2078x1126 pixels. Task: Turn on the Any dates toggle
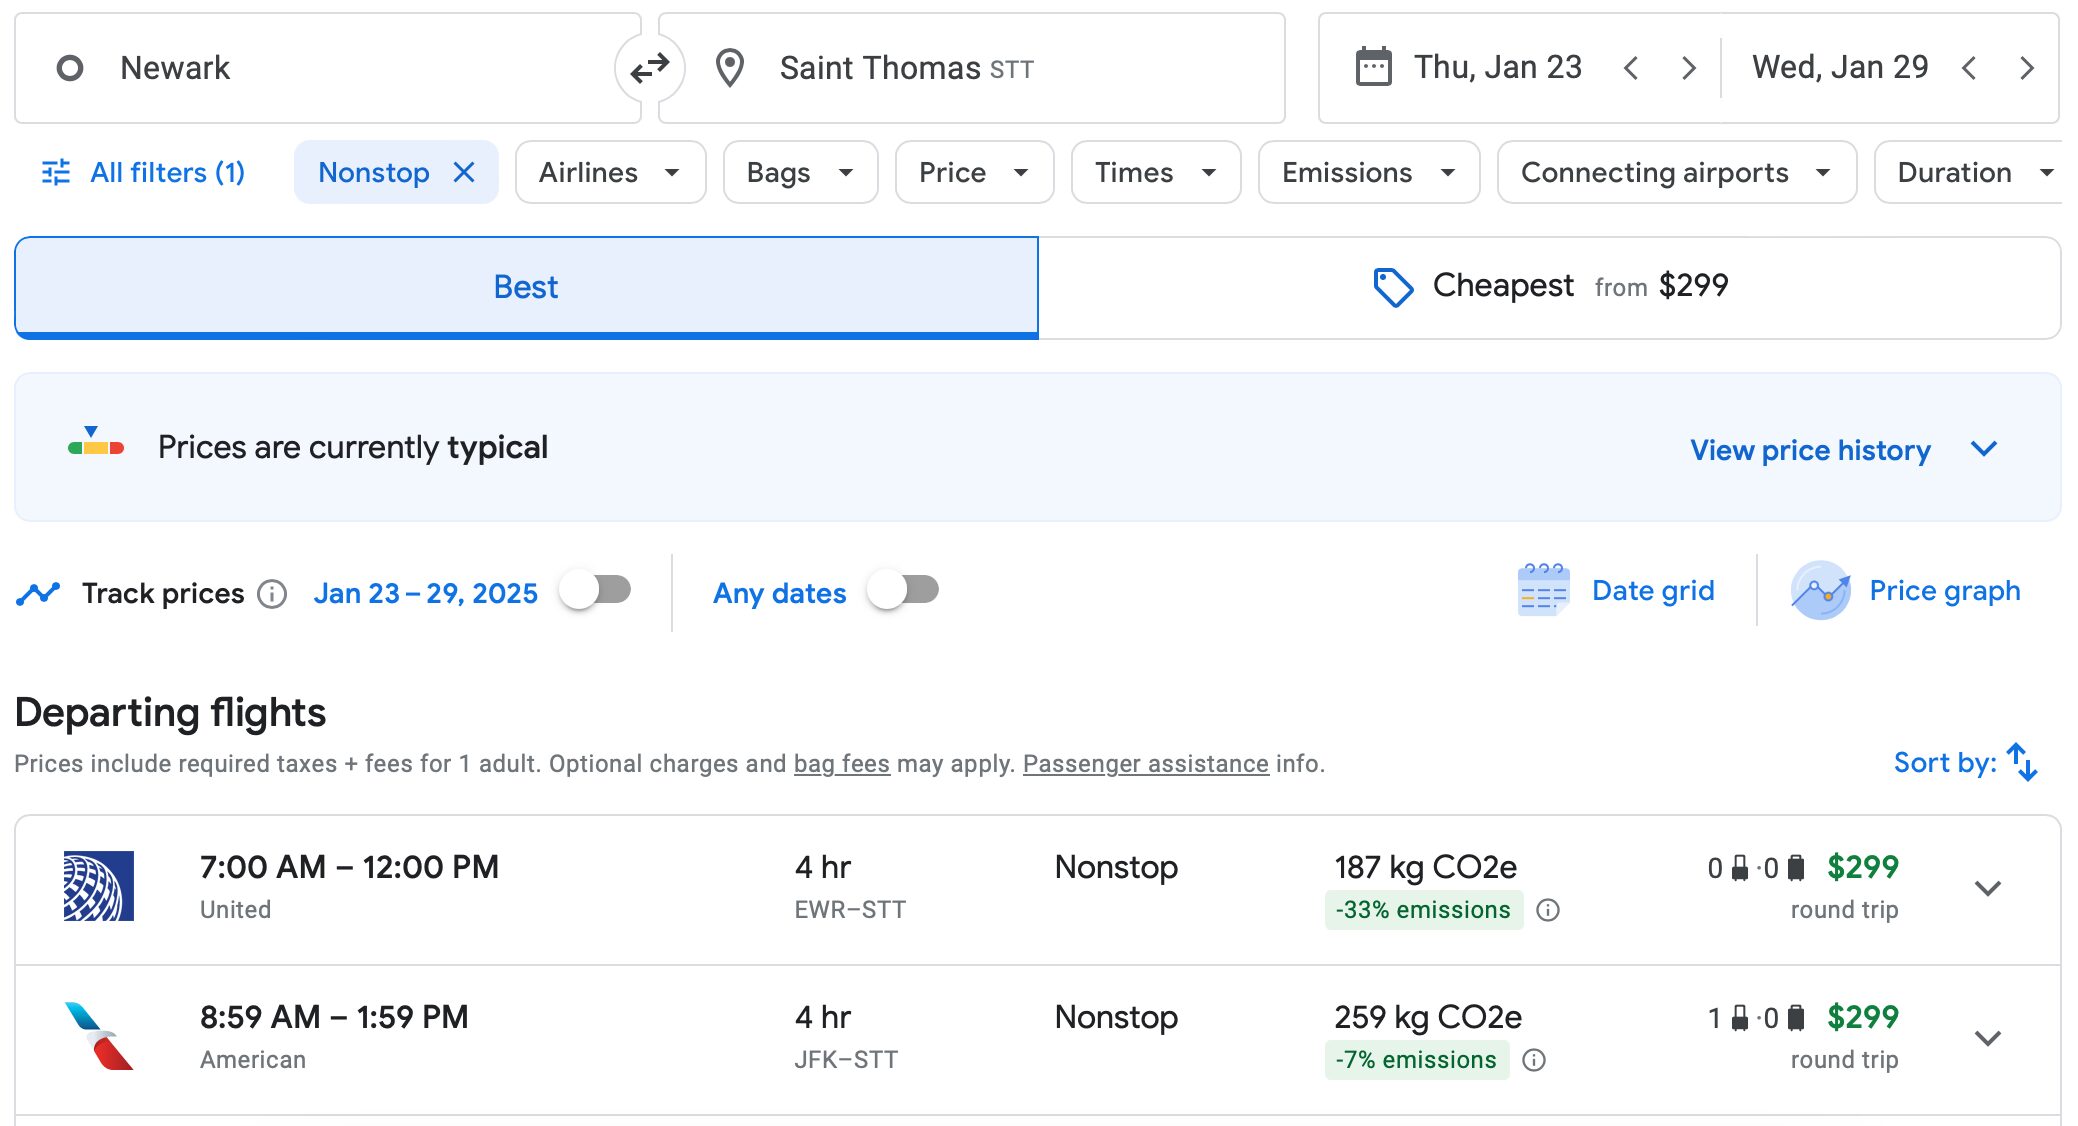[x=903, y=590]
